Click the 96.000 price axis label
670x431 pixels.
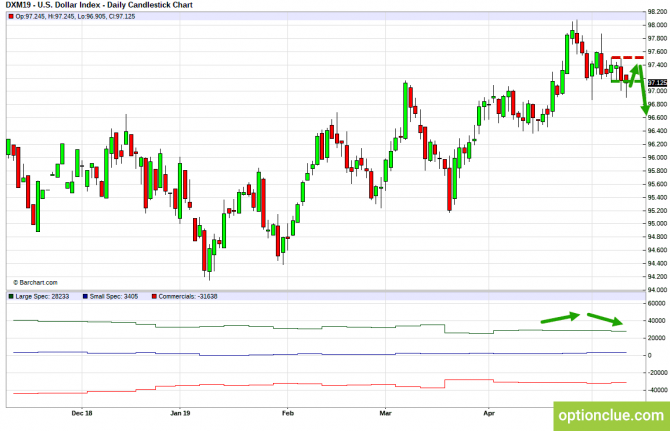pyautogui.click(x=657, y=157)
